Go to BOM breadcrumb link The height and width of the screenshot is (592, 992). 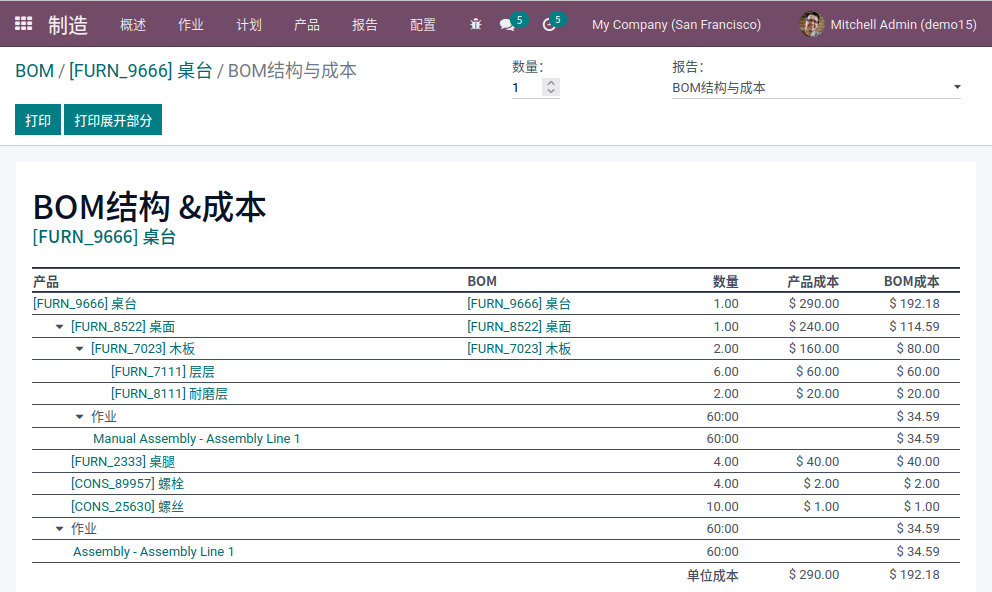34,71
